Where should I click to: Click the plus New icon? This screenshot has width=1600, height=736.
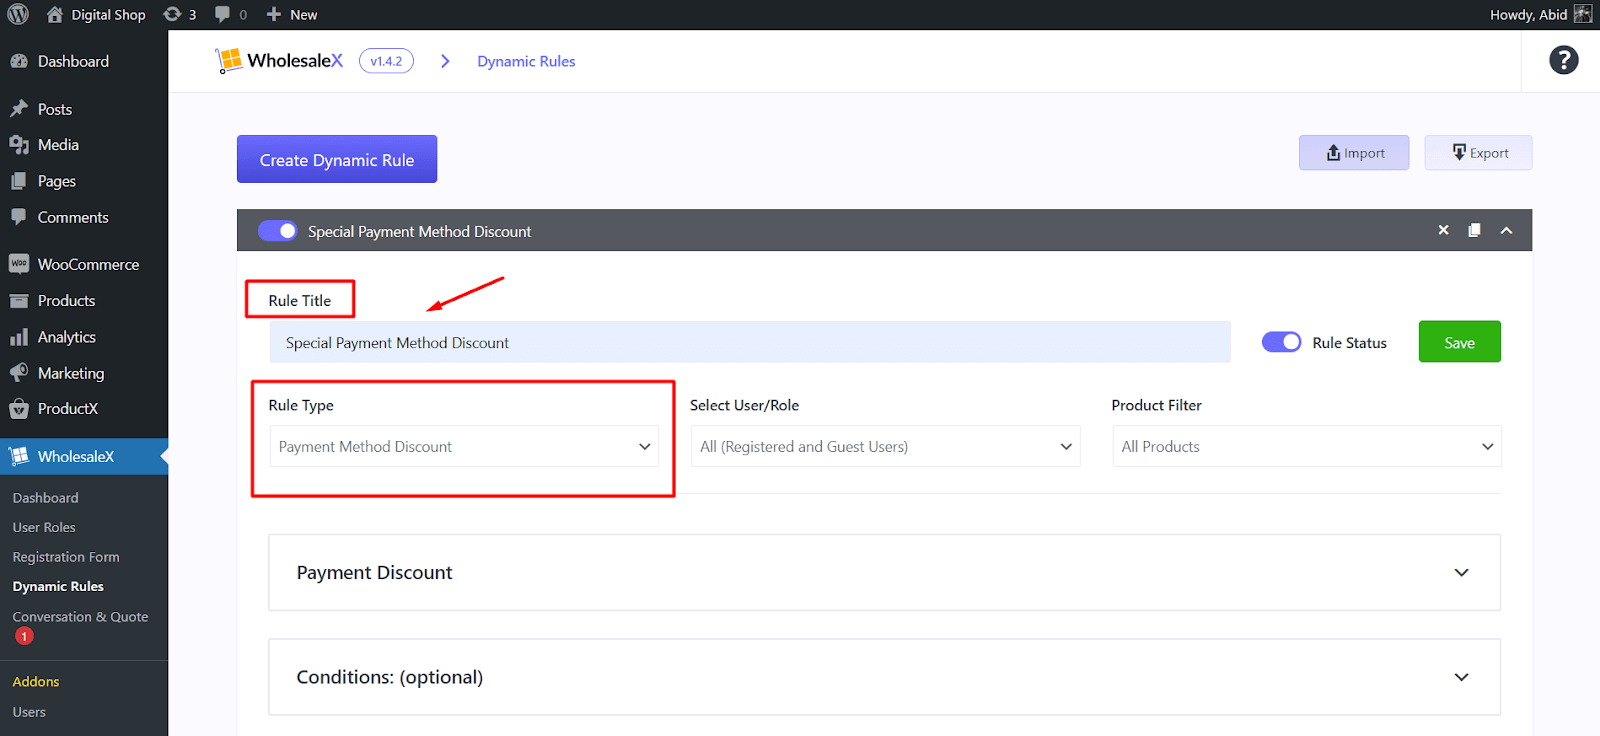pyautogui.click(x=273, y=14)
